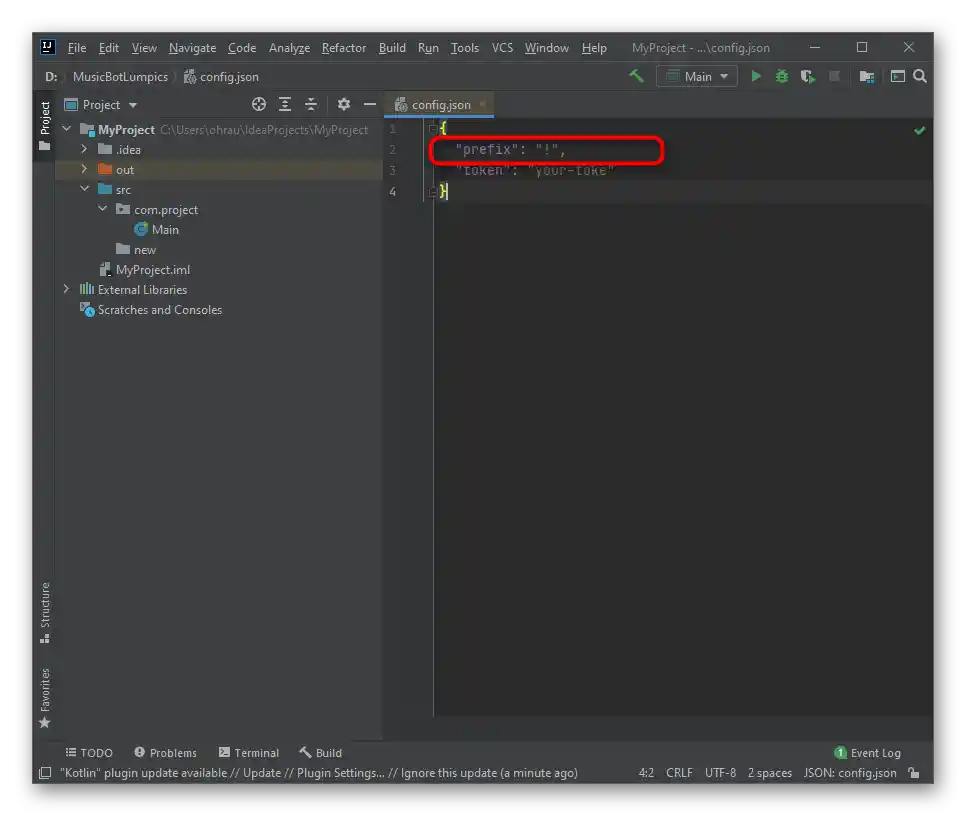Open the Terminal tool window
Screen dimensions: 966x816
click(x=249, y=753)
